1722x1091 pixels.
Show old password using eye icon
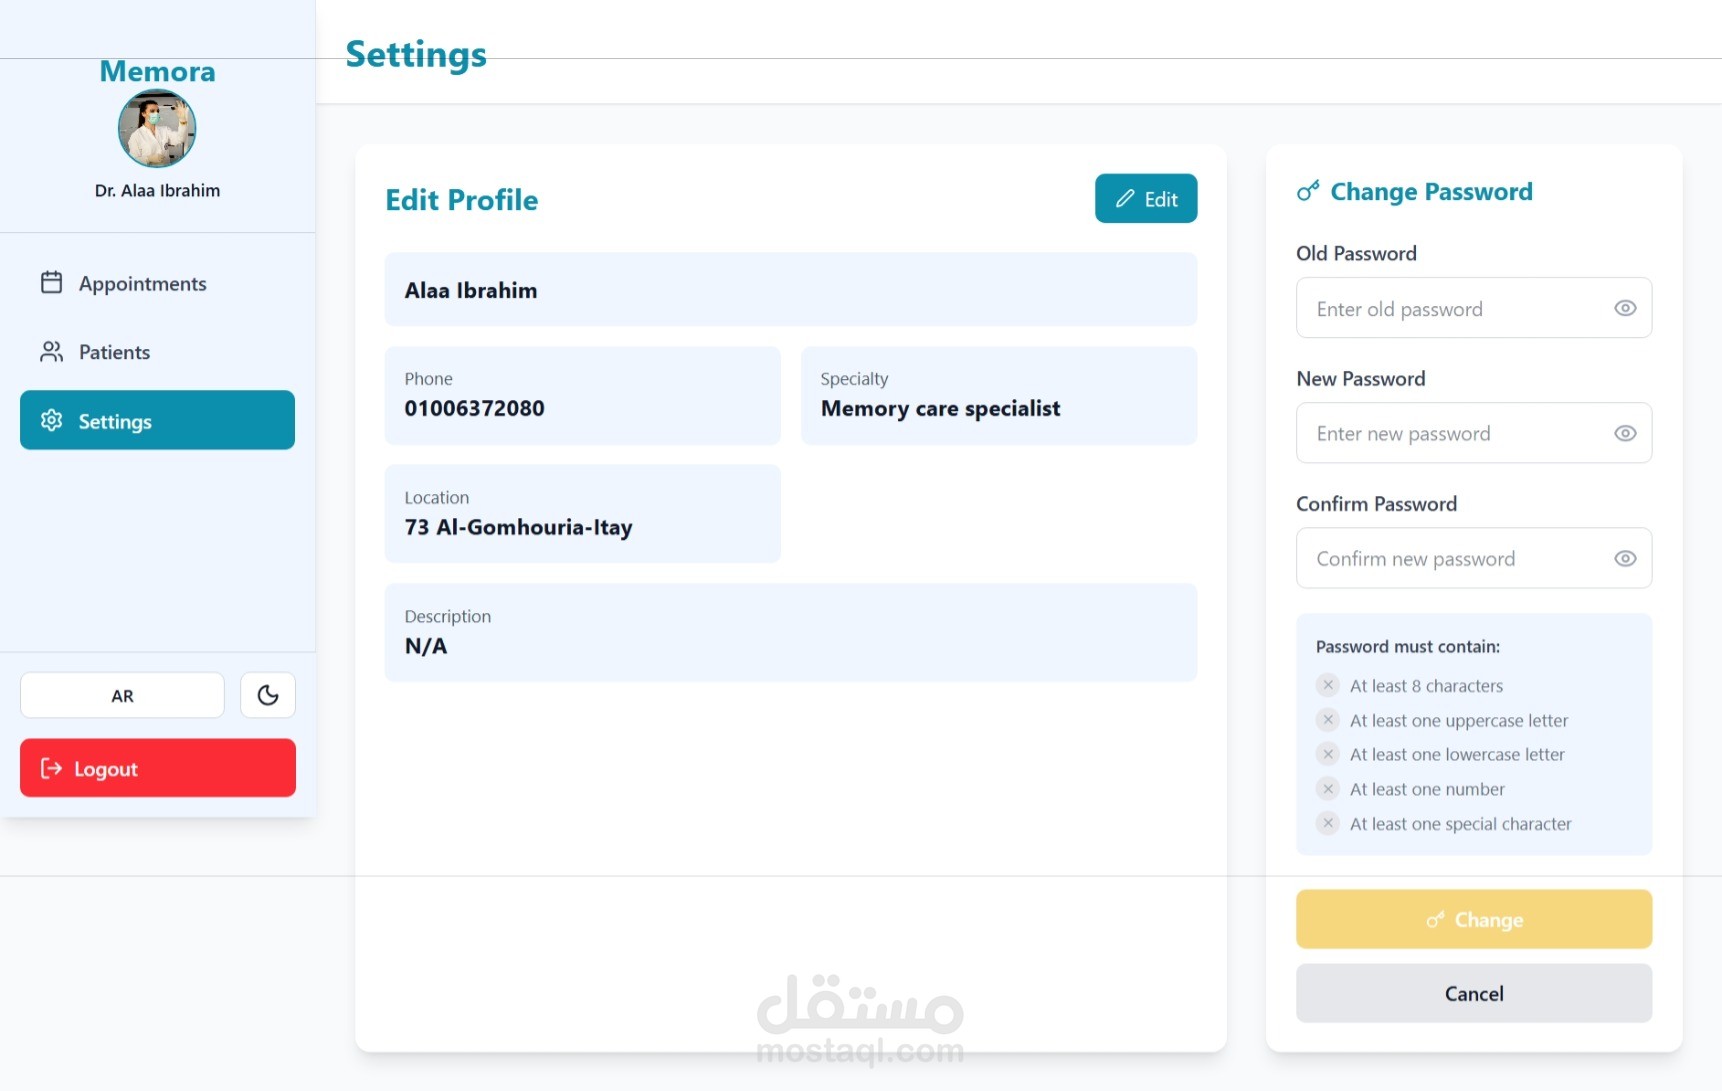pos(1625,308)
